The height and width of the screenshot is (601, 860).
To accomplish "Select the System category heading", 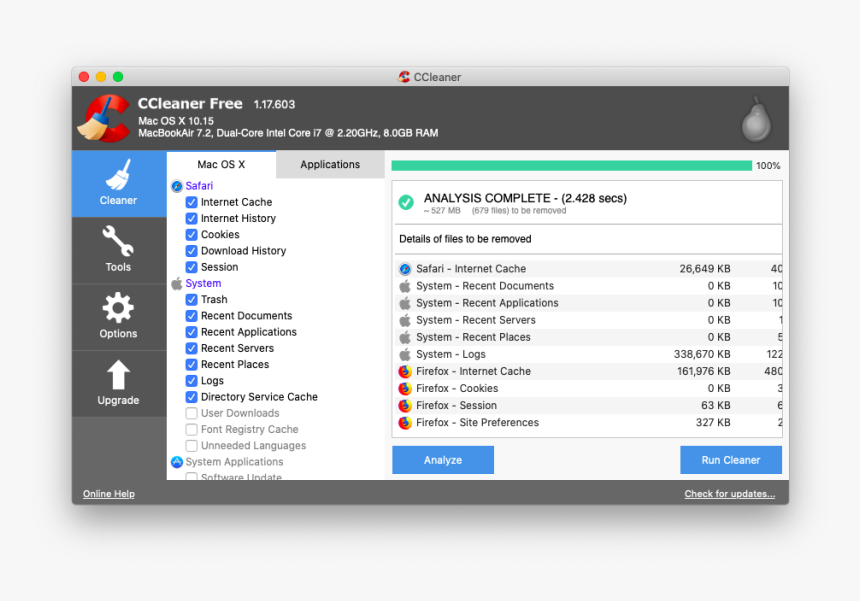I will coord(203,284).
